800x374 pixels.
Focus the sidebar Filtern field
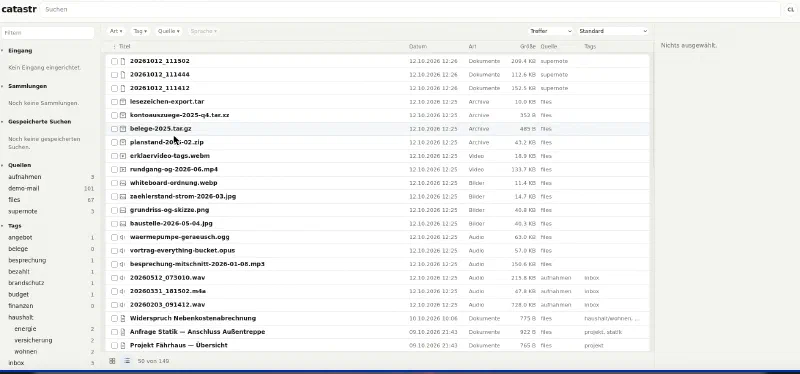coord(48,33)
